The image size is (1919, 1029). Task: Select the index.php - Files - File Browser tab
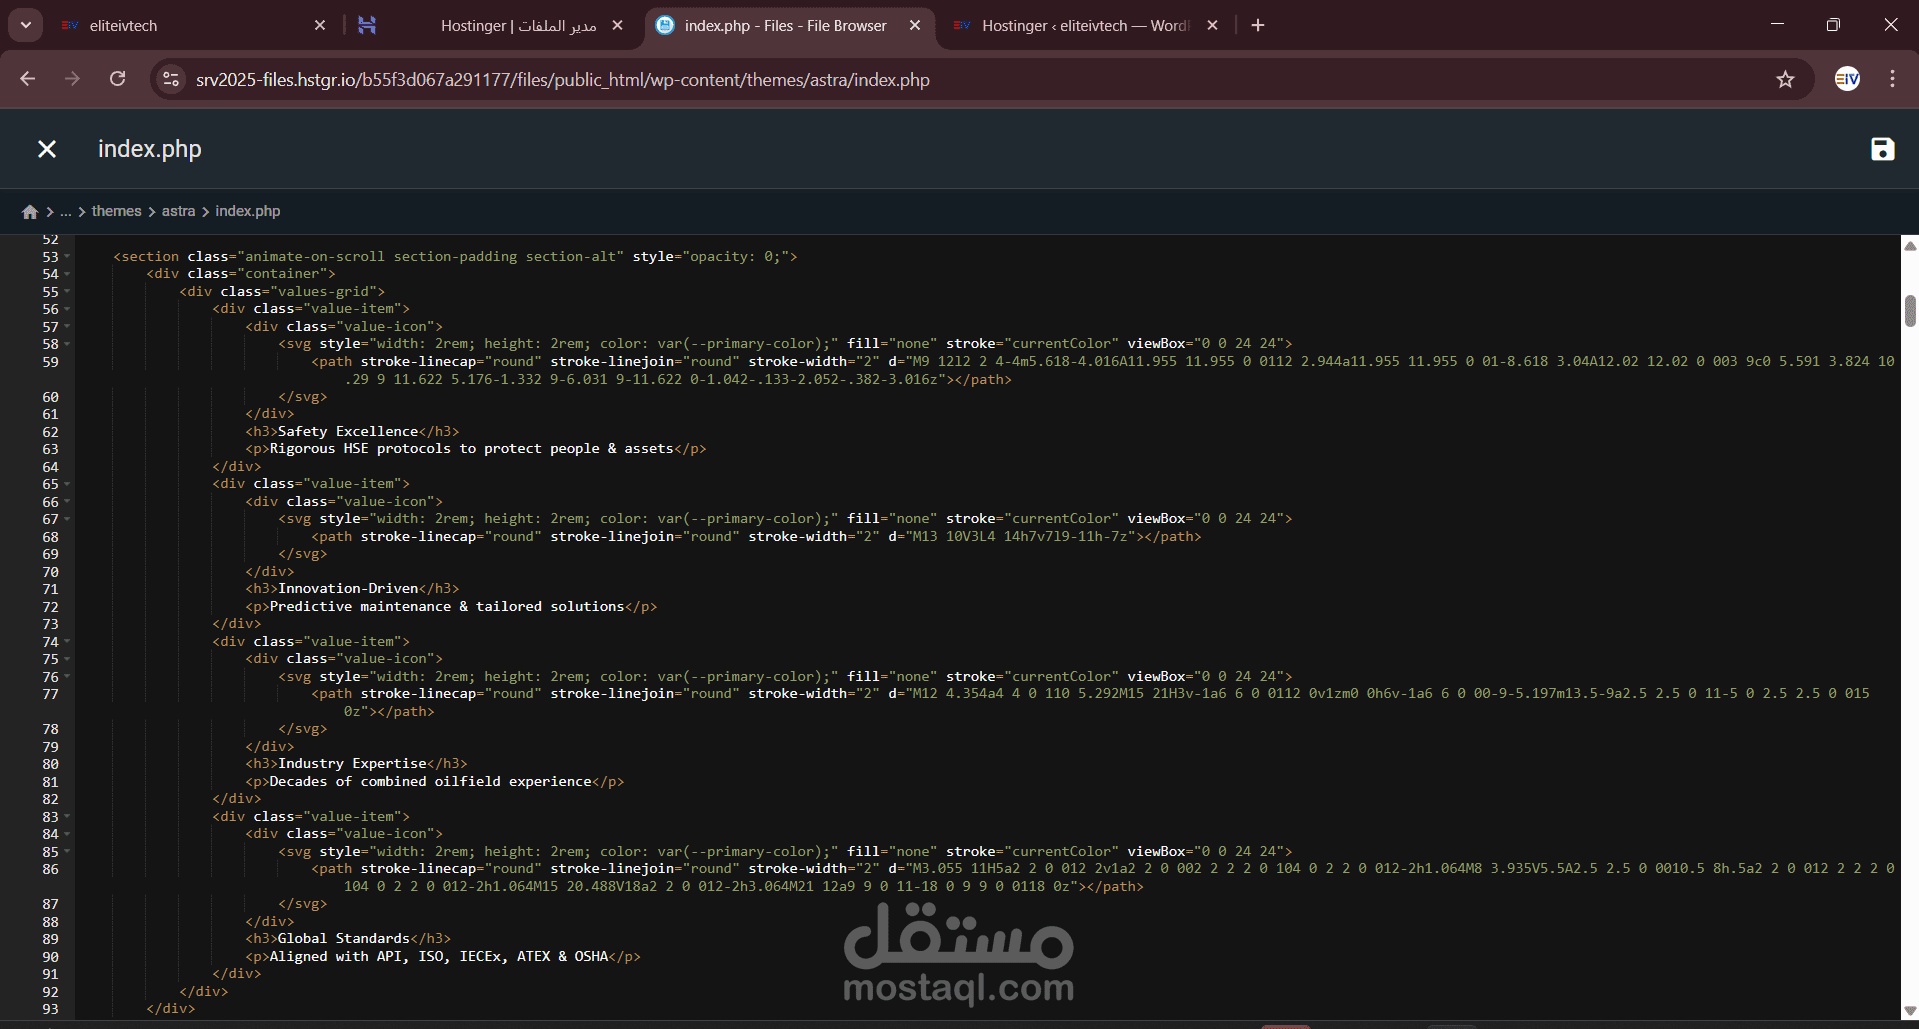pyautogui.click(x=790, y=25)
